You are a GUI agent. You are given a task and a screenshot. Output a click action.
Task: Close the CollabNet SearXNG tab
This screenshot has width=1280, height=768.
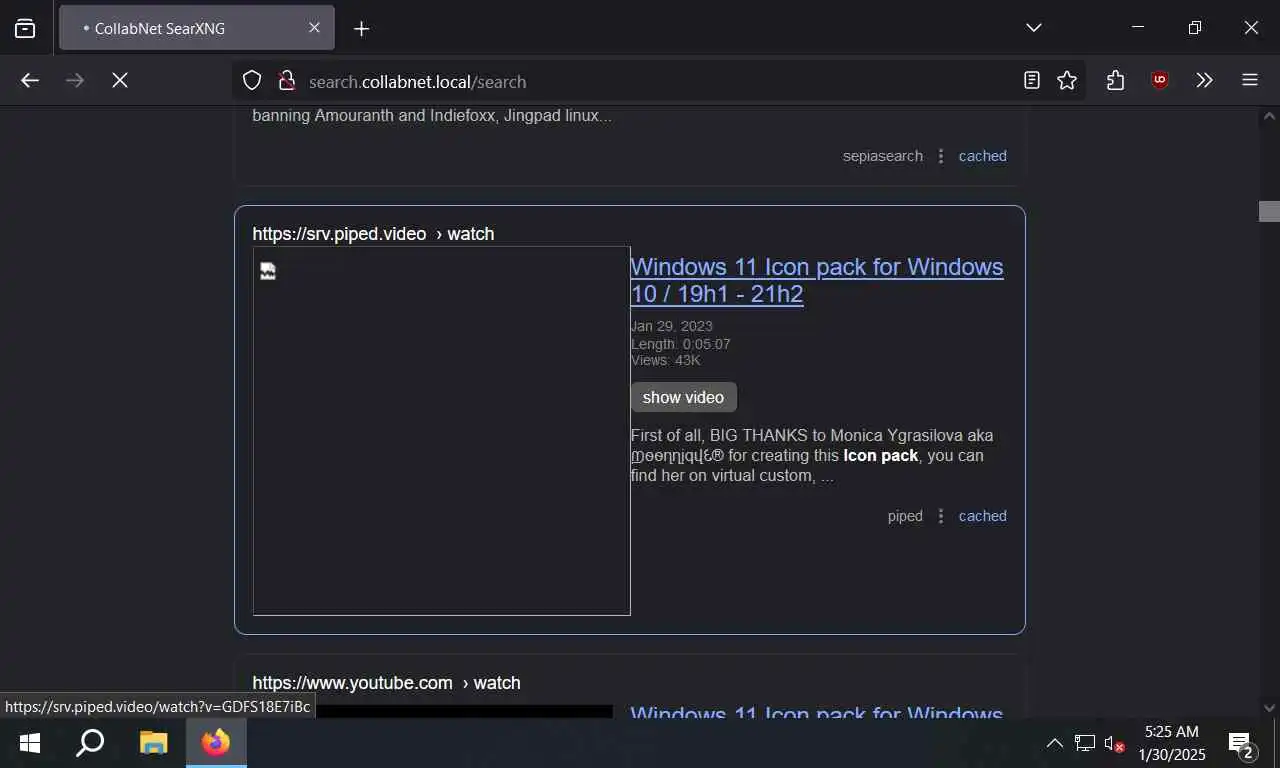point(314,28)
